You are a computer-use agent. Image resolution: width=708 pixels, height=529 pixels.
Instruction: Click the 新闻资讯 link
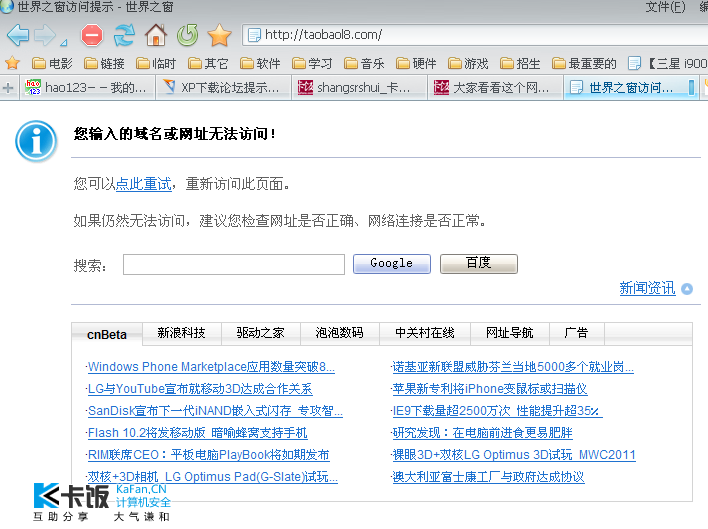point(647,288)
